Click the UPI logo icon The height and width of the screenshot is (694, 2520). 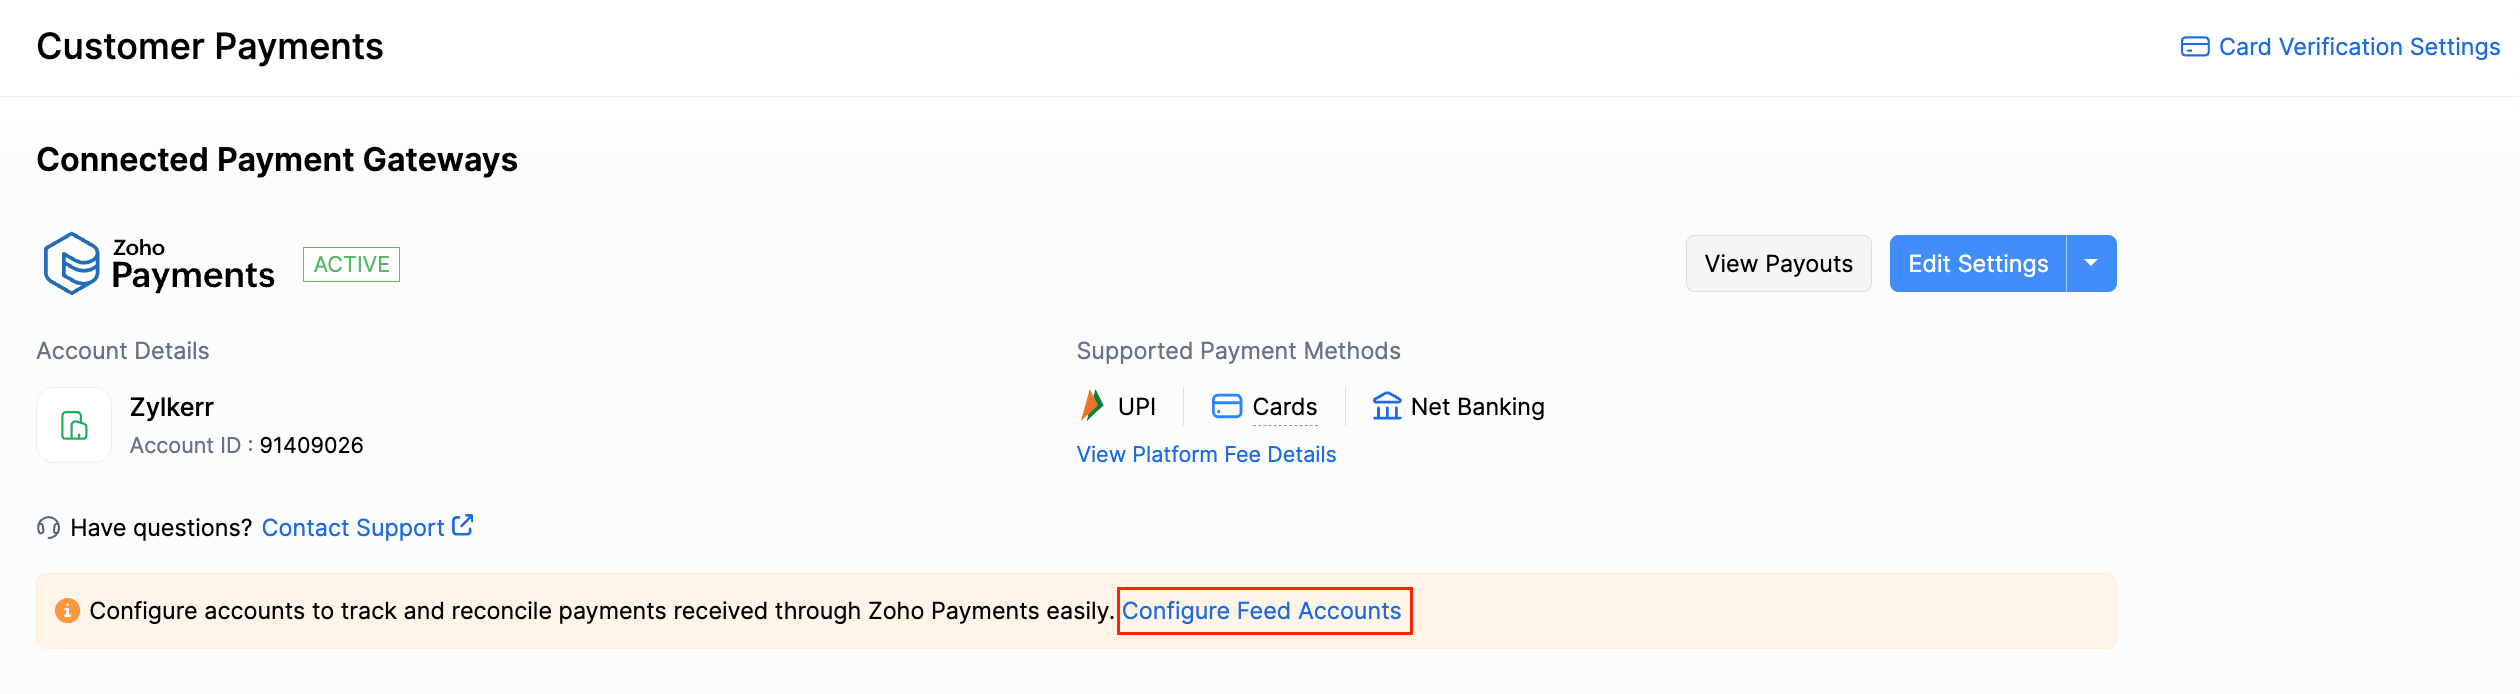[x=1092, y=406]
